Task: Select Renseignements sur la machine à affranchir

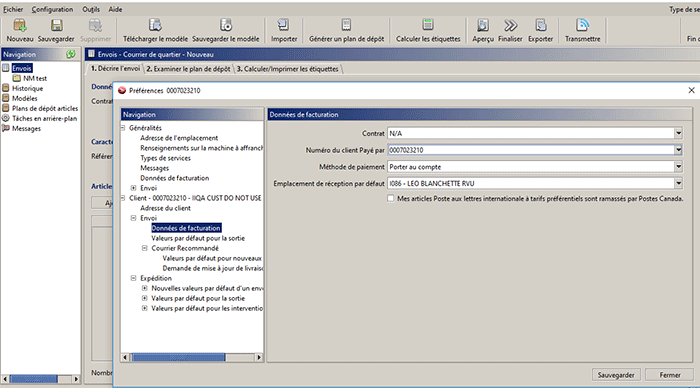Action: [x=201, y=148]
